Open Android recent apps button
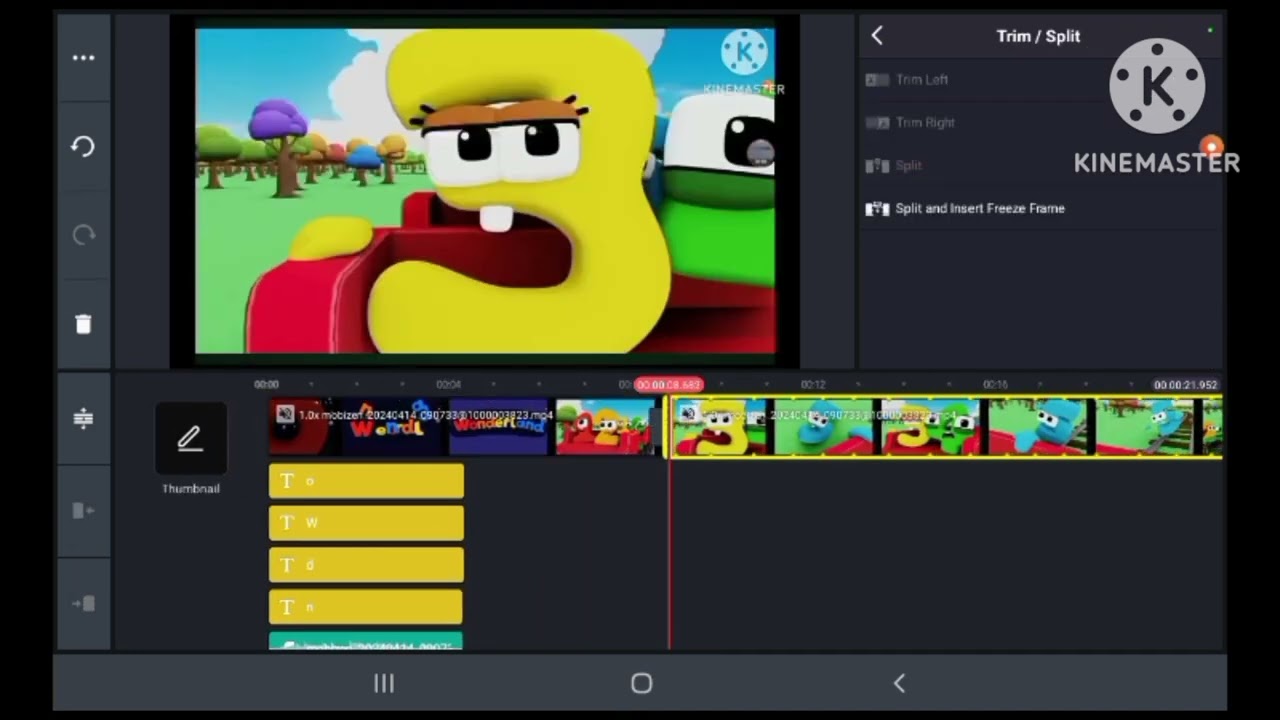This screenshot has width=1280, height=720. 384,683
